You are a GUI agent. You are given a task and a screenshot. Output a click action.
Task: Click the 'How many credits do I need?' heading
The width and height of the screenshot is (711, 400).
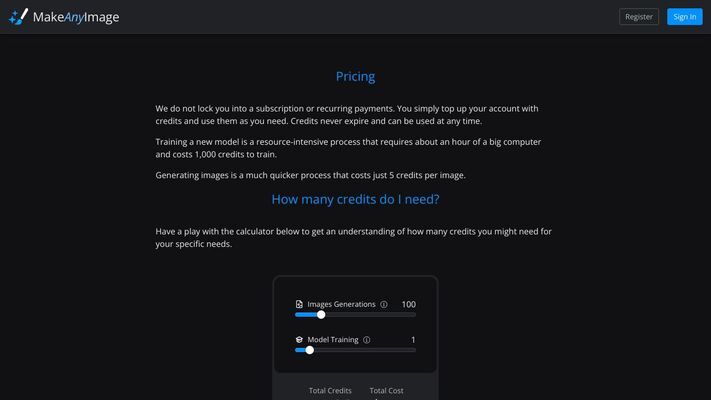pyautogui.click(x=356, y=199)
